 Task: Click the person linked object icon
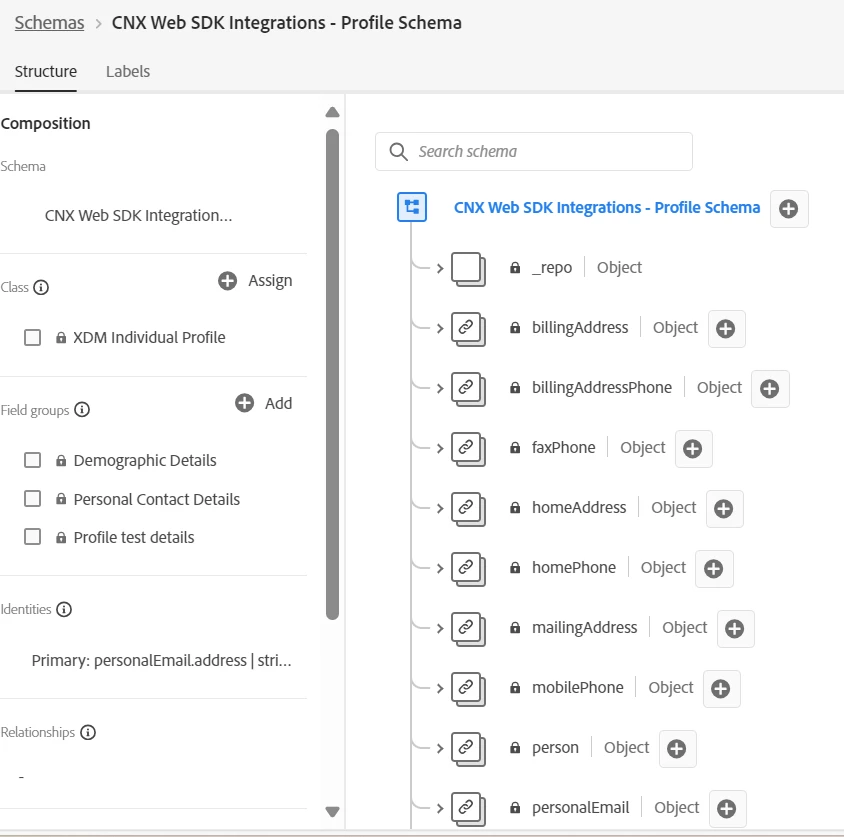point(468,749)
